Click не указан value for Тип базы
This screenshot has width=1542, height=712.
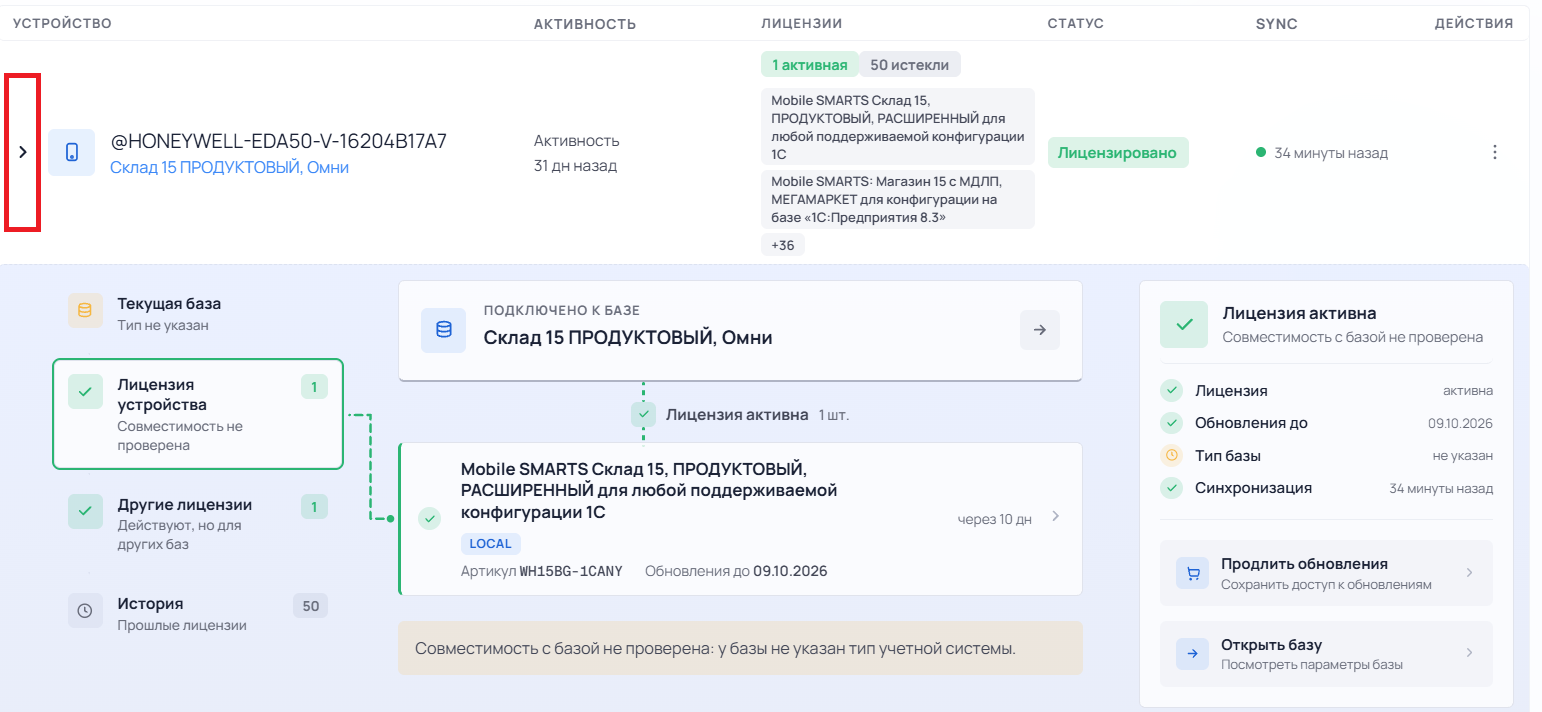[x=1463, y=456]
